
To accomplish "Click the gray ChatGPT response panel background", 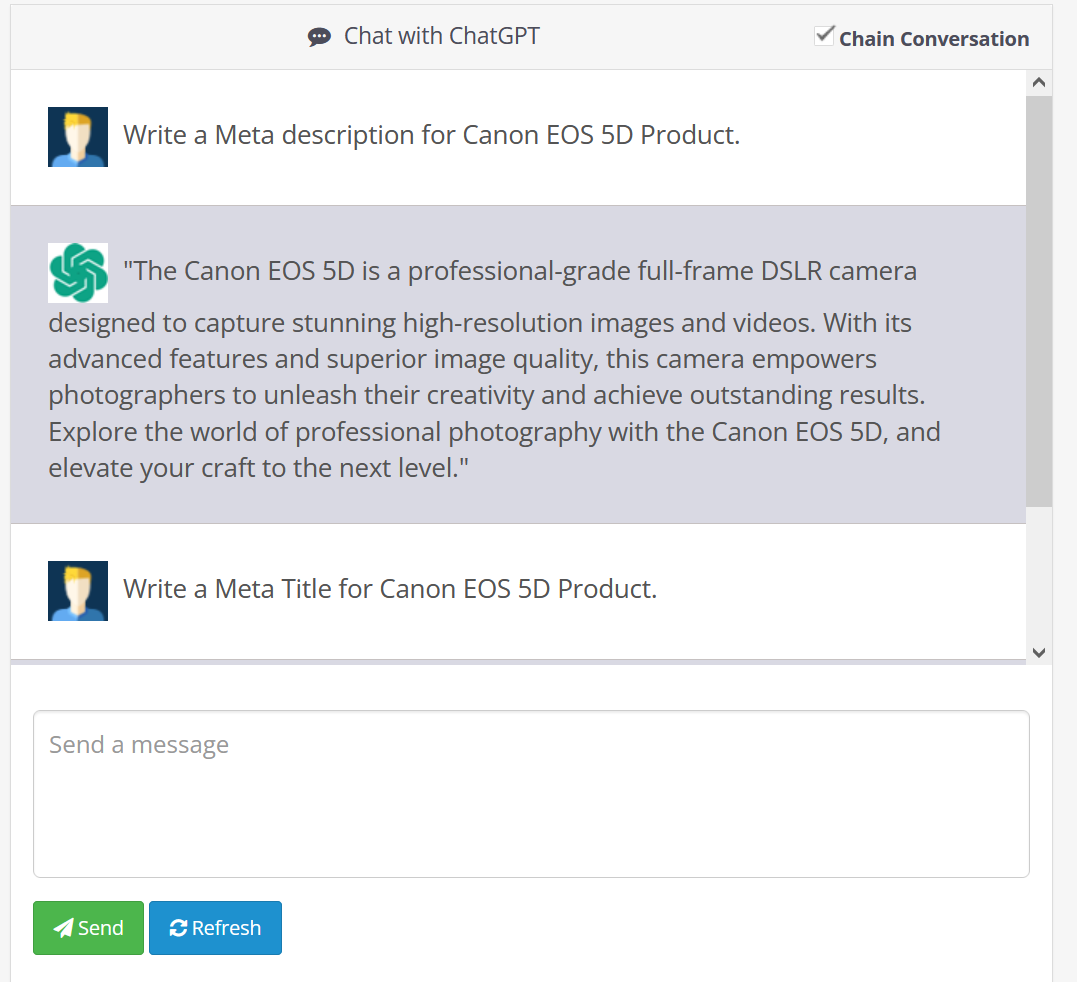I will click(x=518, y=365).
